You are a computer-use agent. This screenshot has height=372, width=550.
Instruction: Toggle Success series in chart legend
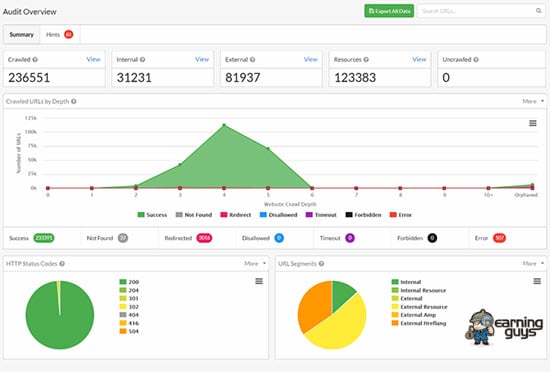tap(152, 215)
